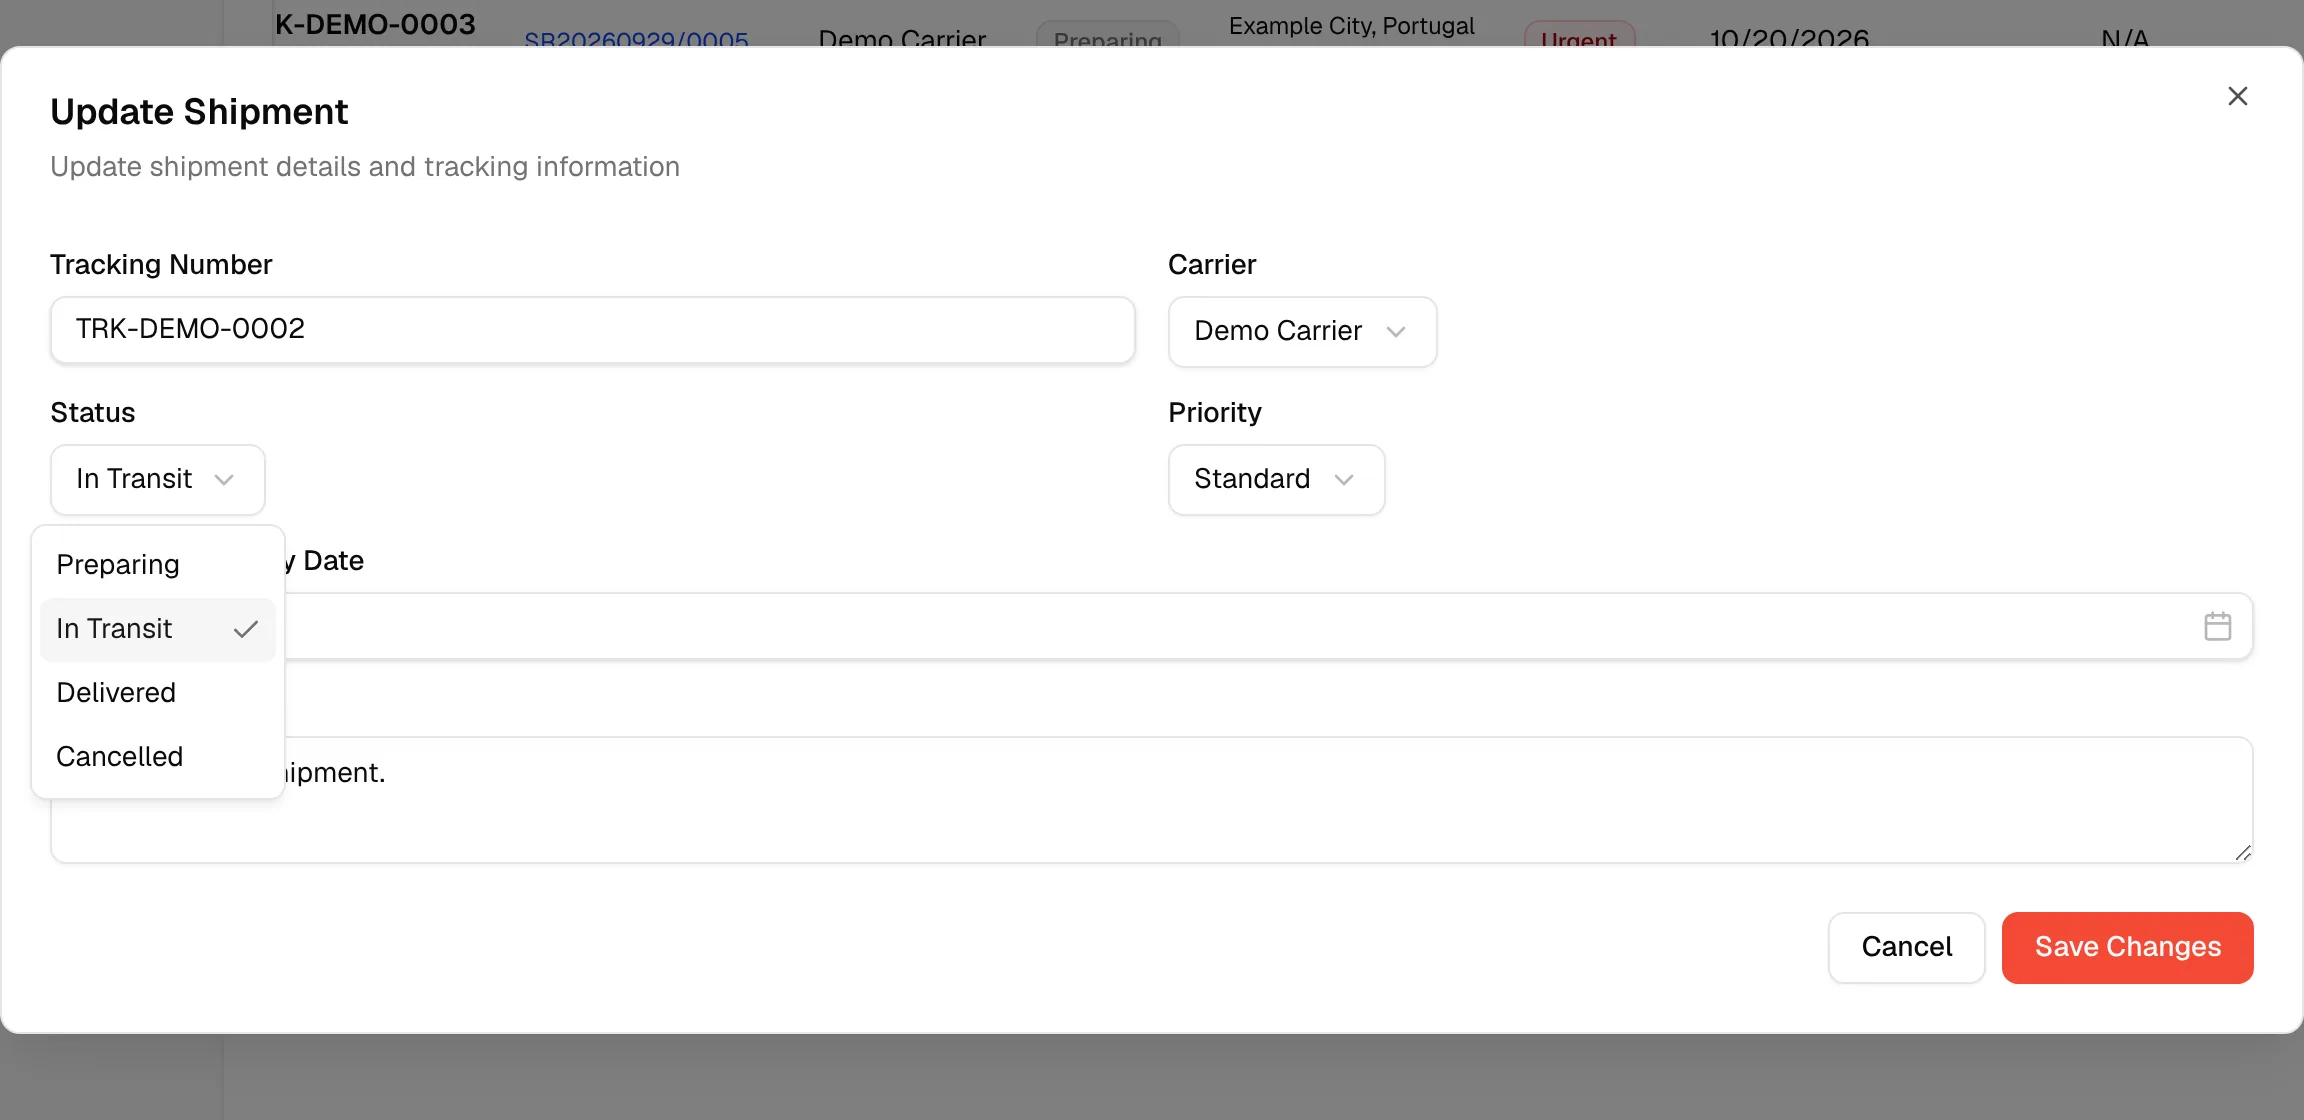This screenshot has width=2304, height=1120.
Task: Pick Delivered in the status dropdown list
Action: (158, 693)
